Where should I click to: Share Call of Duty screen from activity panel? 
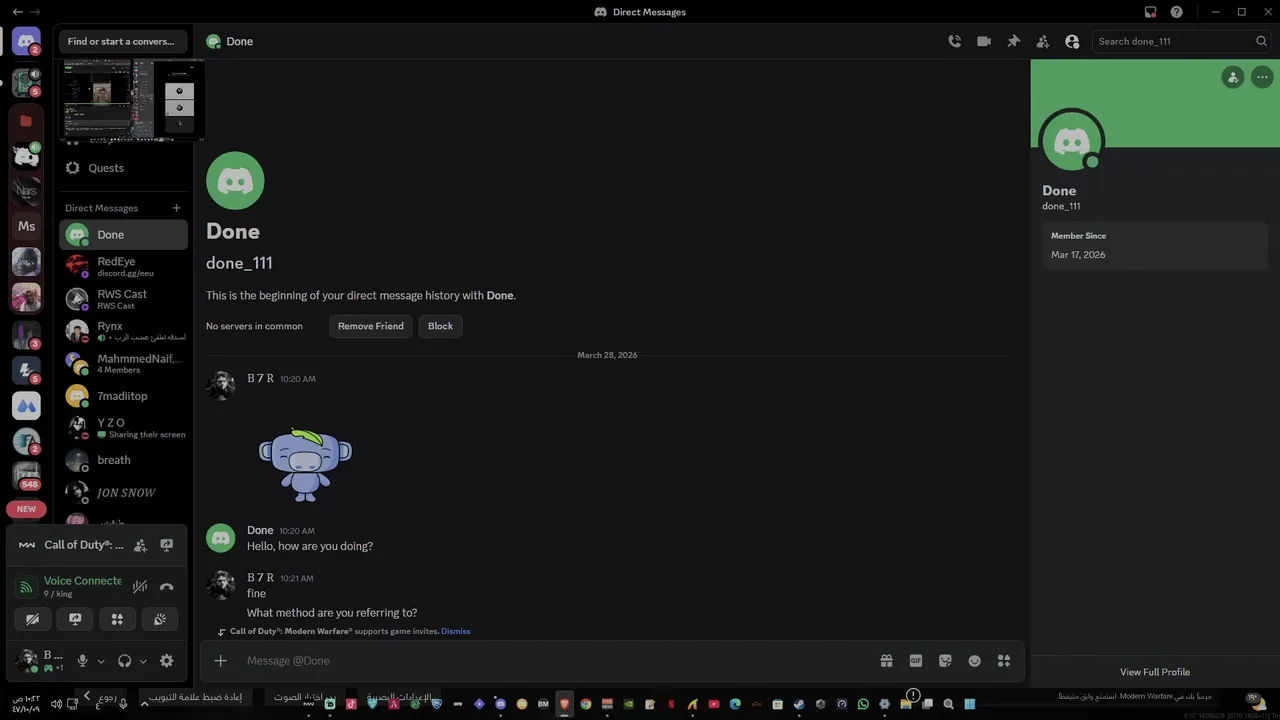click(167, 545)
